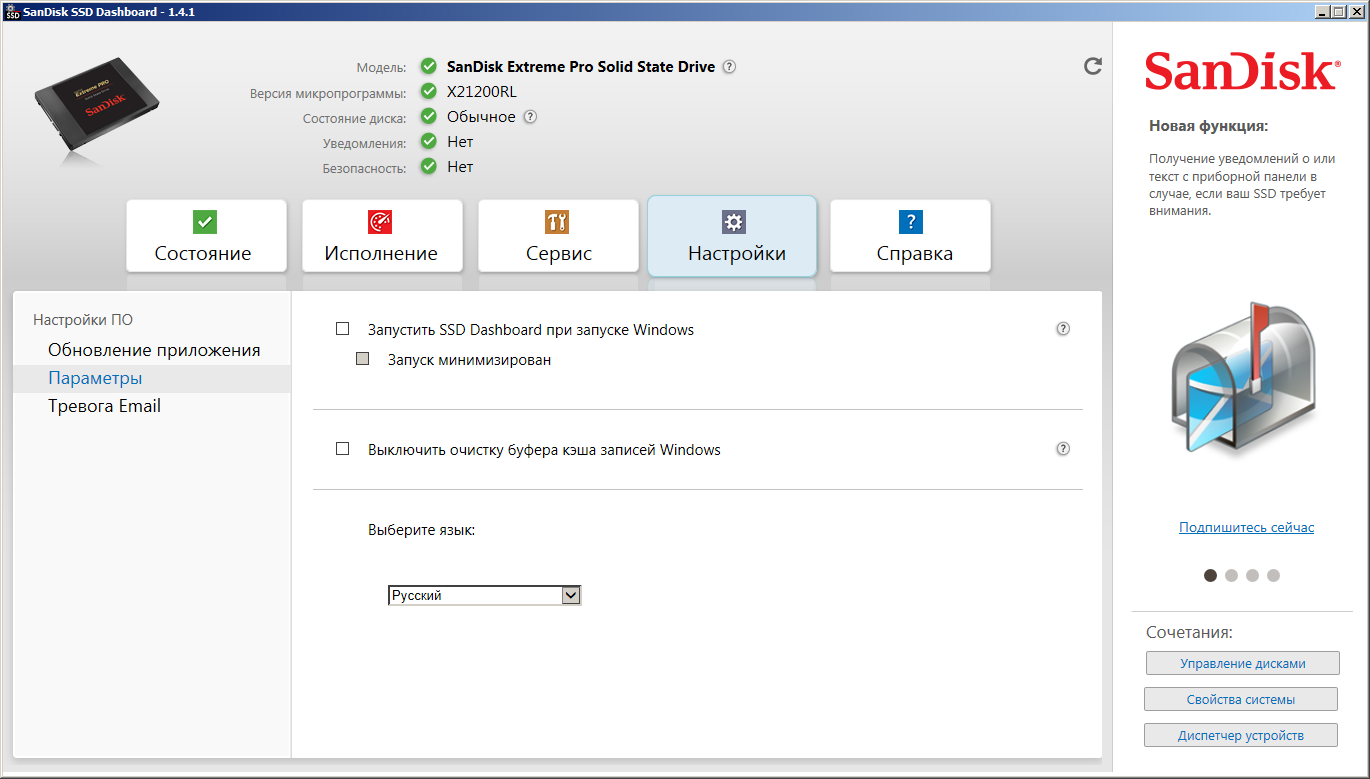Screen dimensions: 1370x779
Task: Click the help icon for the Windows startup option
Action: (1063, 329)
